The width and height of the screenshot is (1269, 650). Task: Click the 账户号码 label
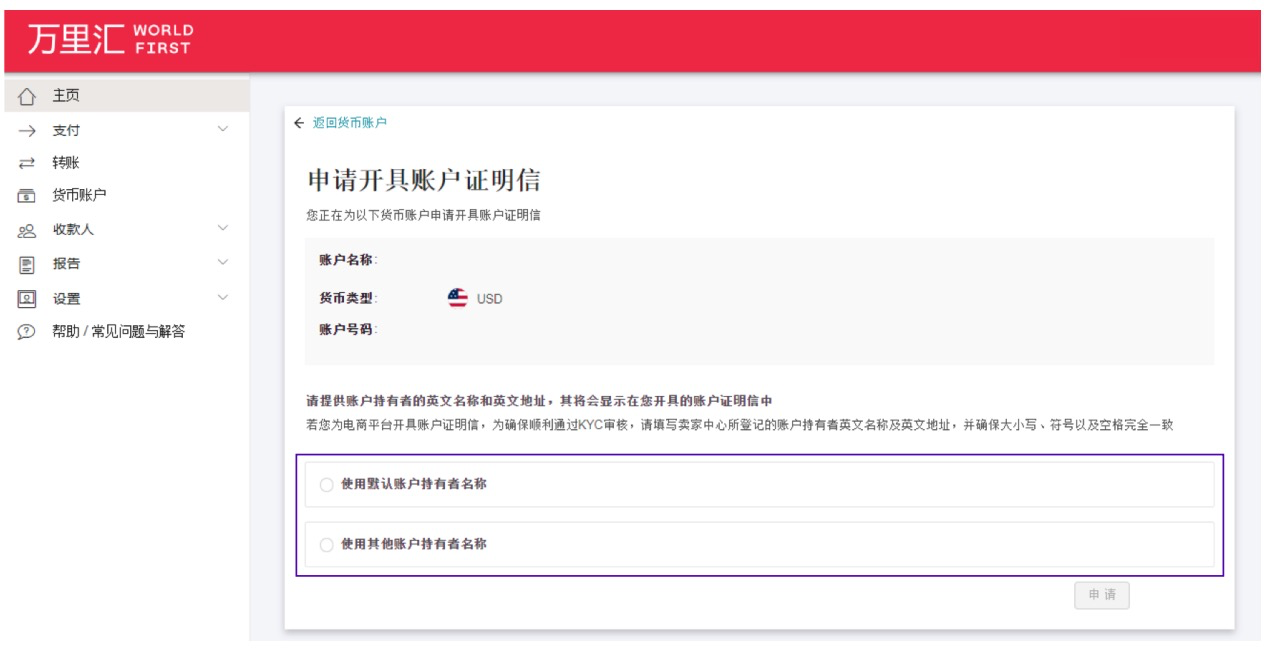click(x=348, y=329)
